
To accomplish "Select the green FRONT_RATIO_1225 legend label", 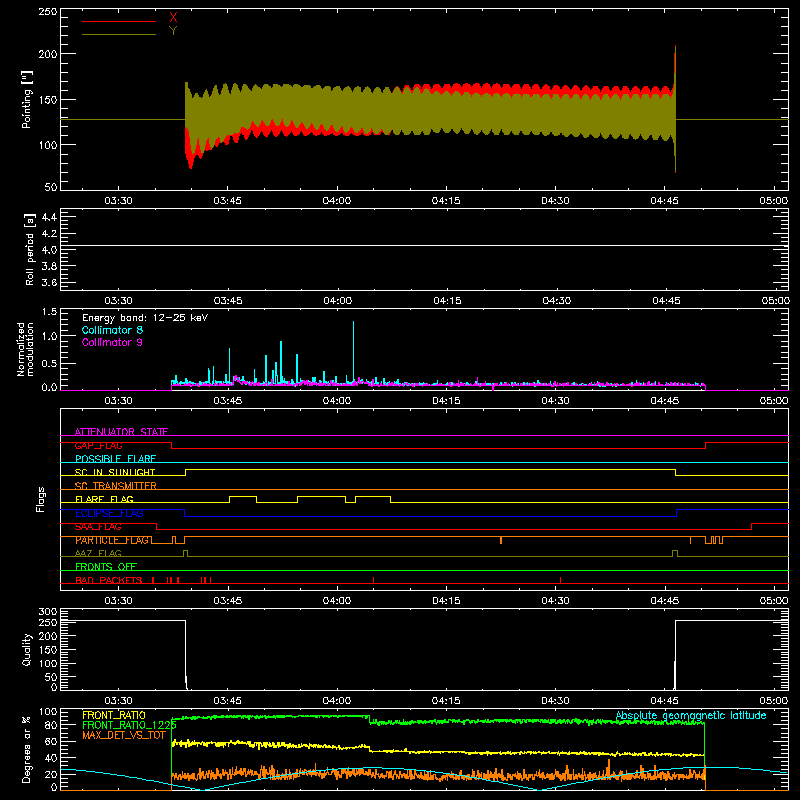I will click(129, 725).
